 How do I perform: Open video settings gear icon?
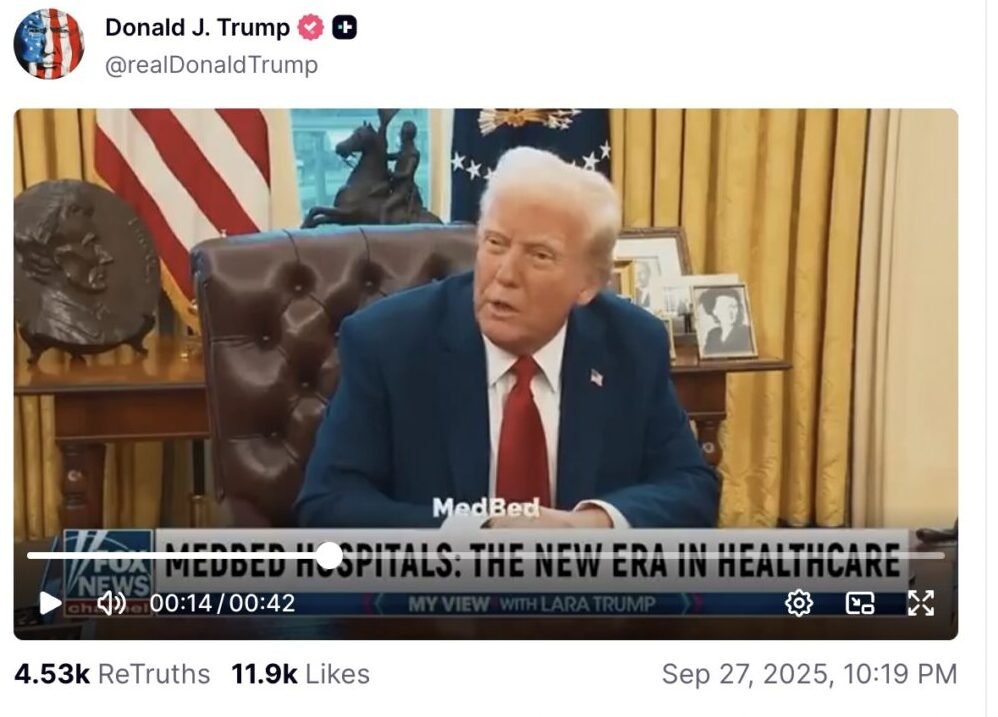(799, 603)
